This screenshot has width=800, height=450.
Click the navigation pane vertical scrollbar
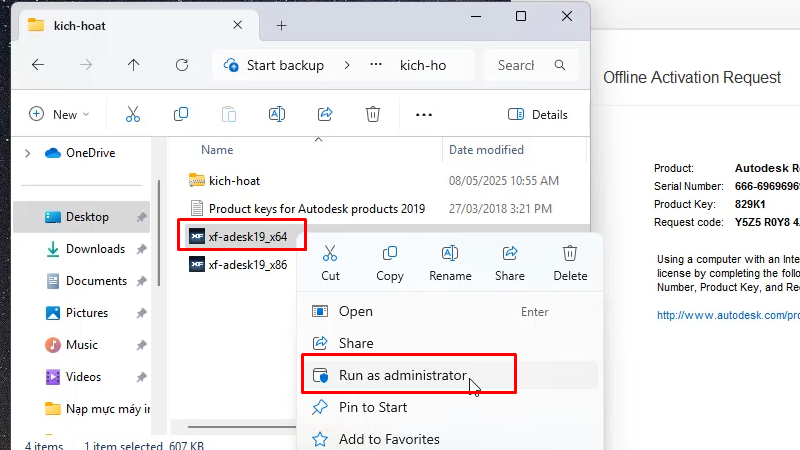pyautogui.click(x=159, y=233)
